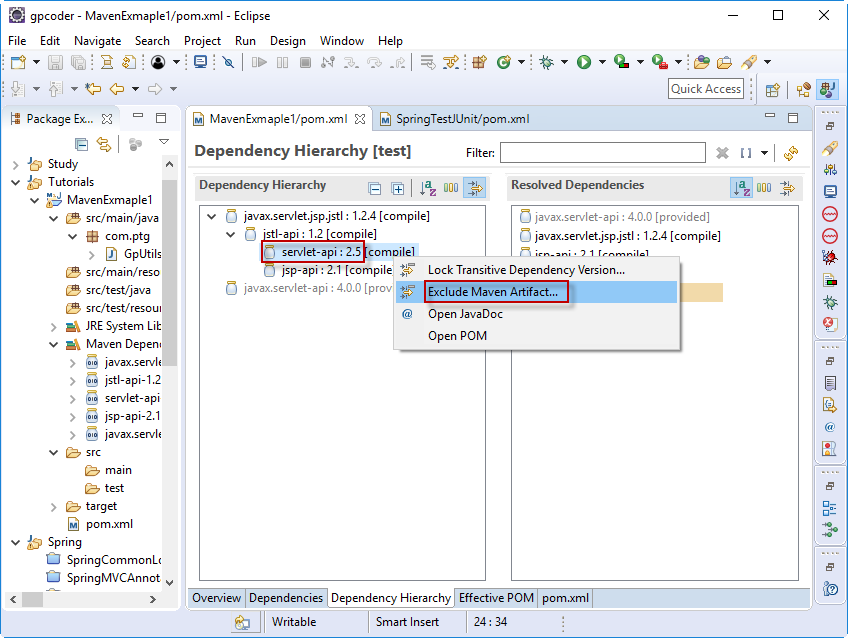848x638 pixels.
Task: Select Open POM from the context menu
Action: click(458, 336)
